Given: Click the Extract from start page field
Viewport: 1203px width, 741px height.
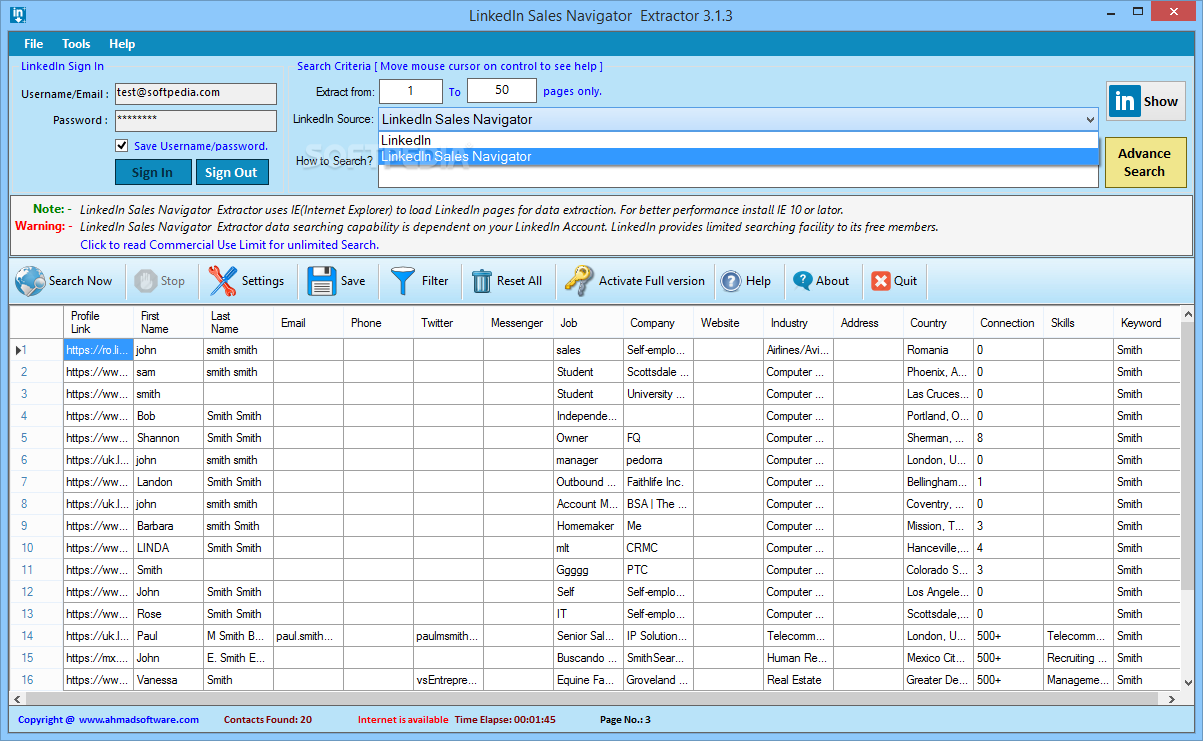Looking at the screenshot, I should click(410, 91).
